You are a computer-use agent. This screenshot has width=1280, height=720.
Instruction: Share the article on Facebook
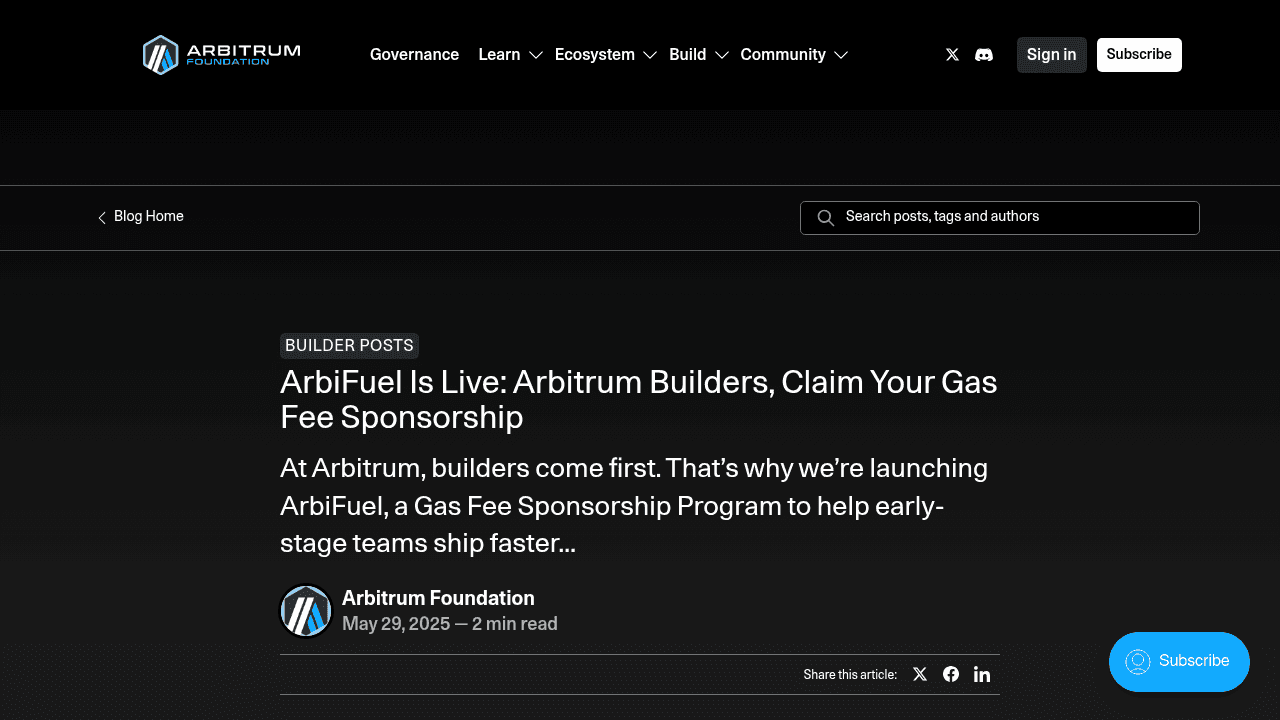tap(950, 674)
